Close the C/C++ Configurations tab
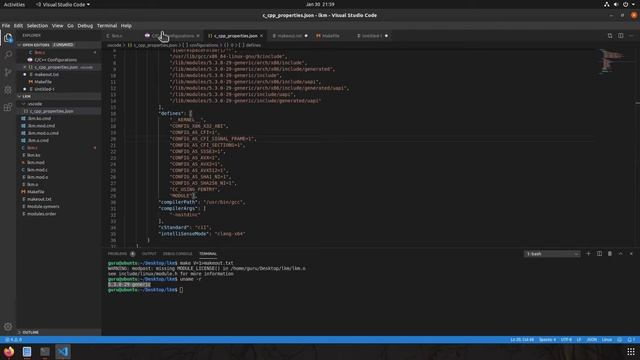 [198, 36]
